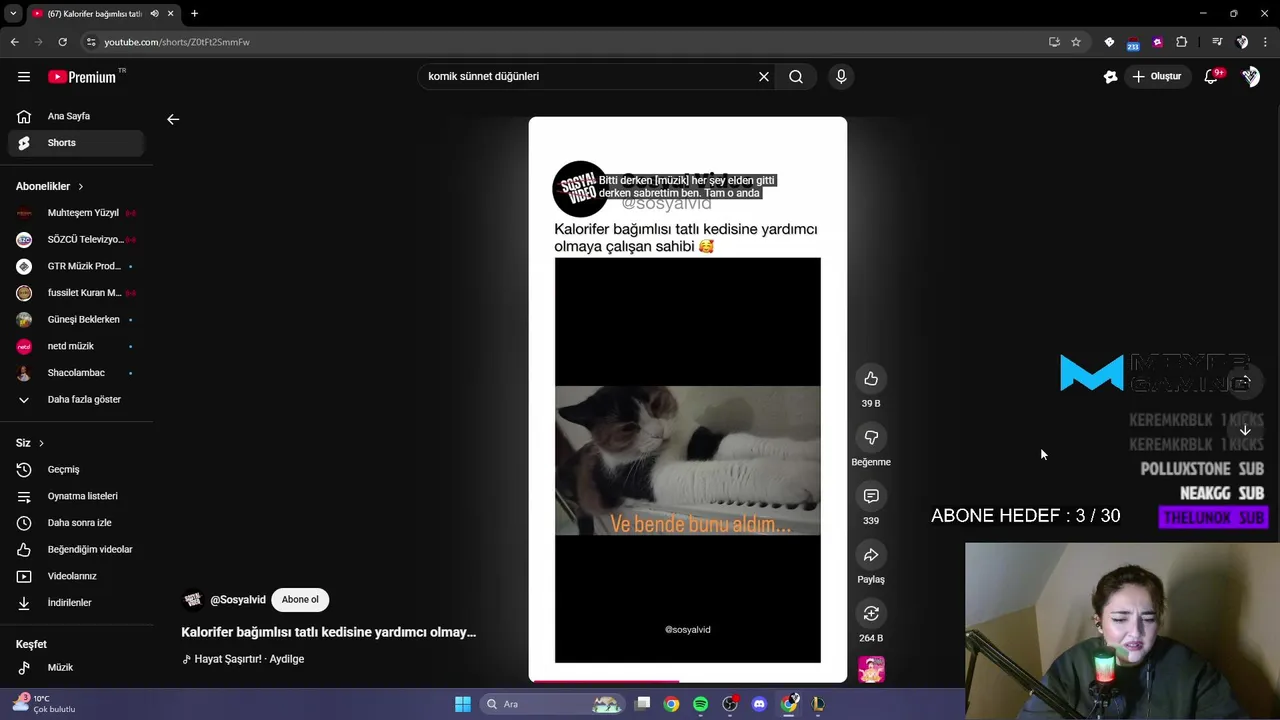Reload the page in Chrome
Viewport: 1280px width, 720px height.
point(62,42)
